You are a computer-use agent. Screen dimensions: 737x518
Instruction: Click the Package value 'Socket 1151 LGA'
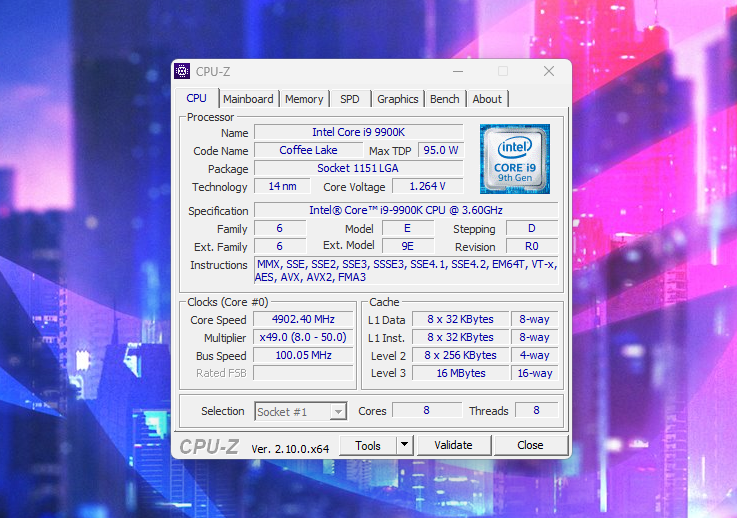pyautogui.click(x=359, y=168)
